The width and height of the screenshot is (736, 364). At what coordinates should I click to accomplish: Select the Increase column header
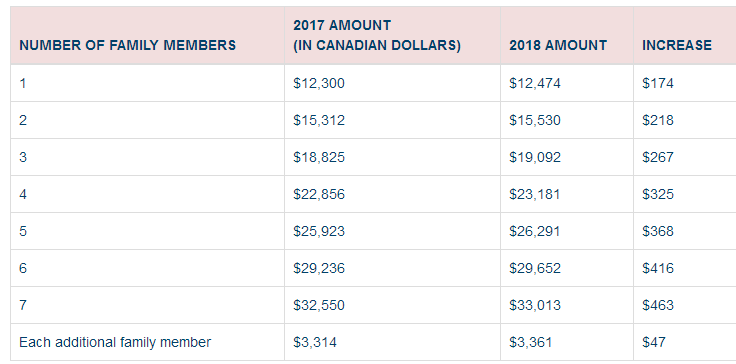tap(677, 46)
